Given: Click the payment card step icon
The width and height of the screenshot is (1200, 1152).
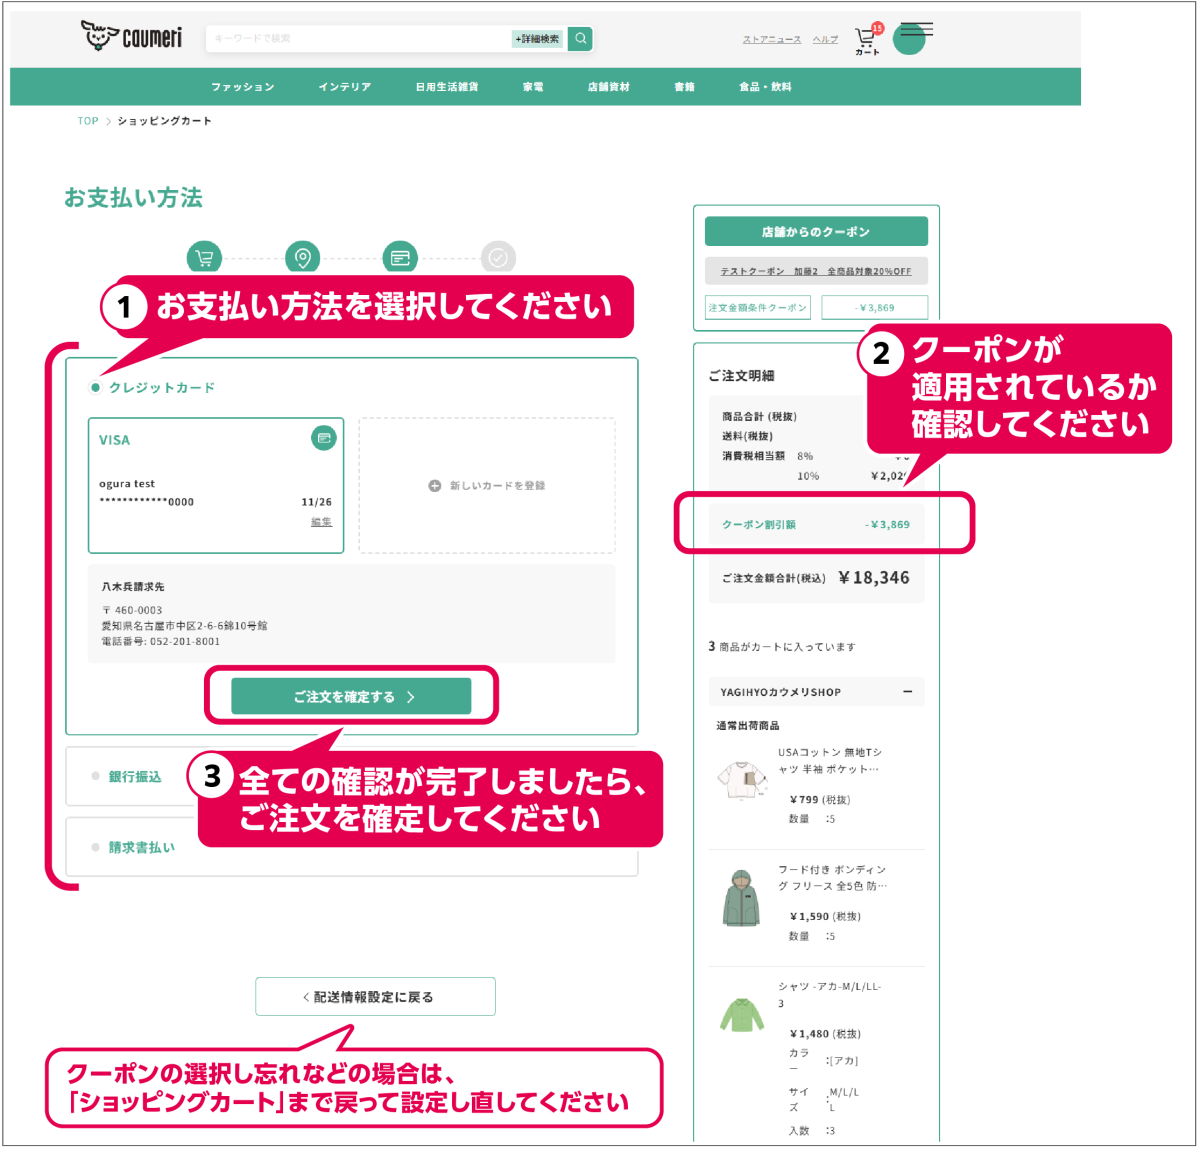Looking at the screenshot, I should (x=400, y=258).
